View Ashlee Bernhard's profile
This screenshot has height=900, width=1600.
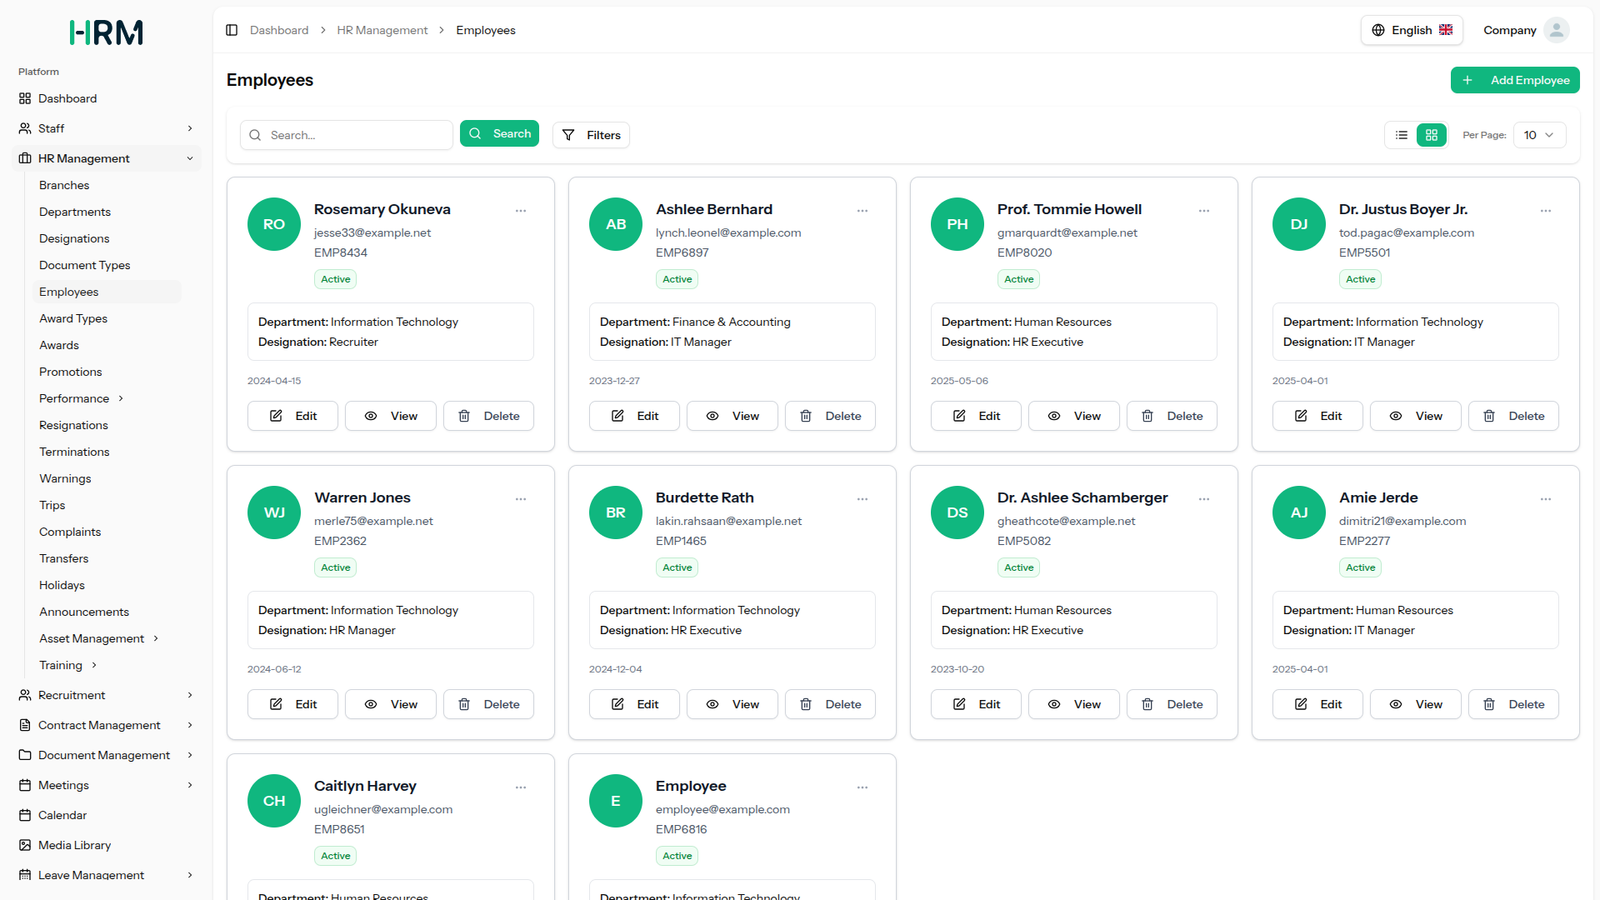pyautogui.click(x=732, y=416)
